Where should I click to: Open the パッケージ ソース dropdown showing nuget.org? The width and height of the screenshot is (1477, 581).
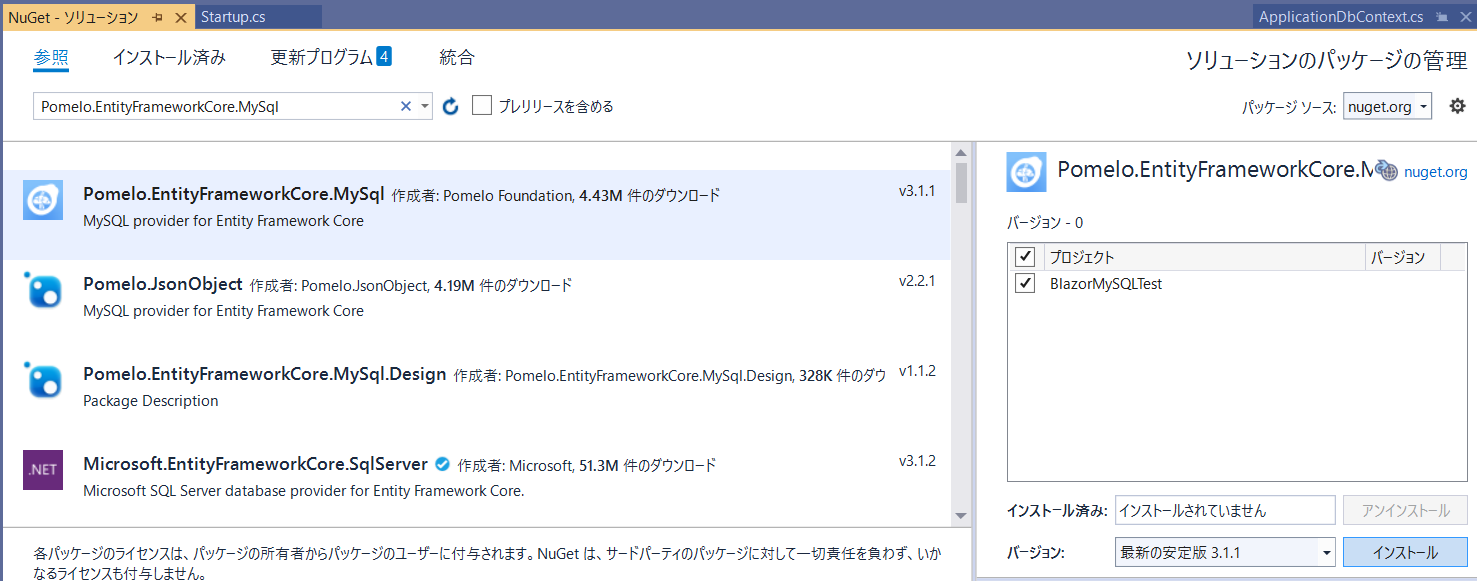point(1387,105)
